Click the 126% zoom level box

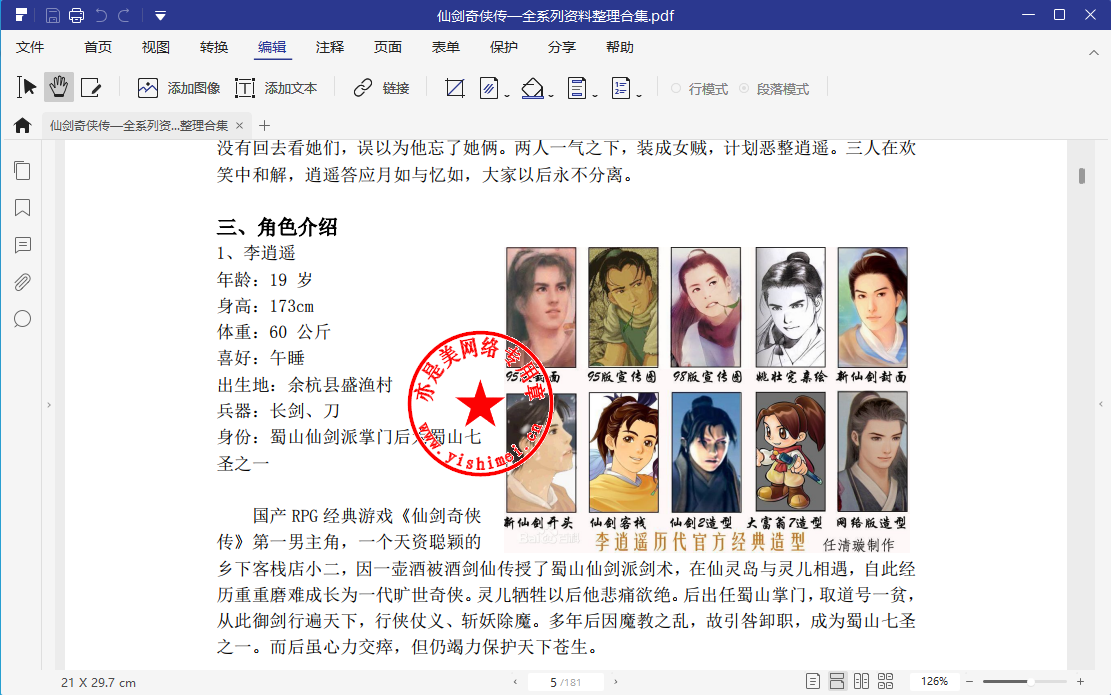pyautogui.click(x=934, y=682)
